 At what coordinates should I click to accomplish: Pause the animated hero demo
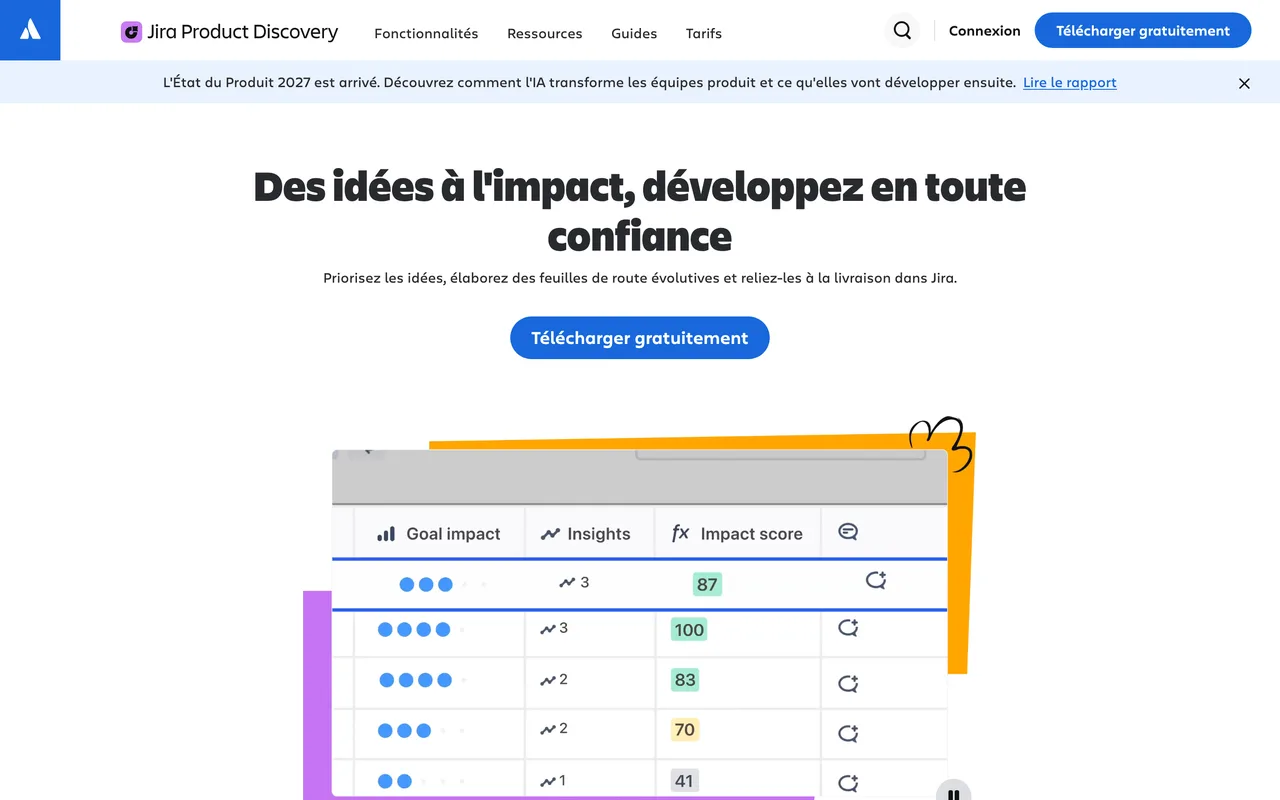click(x=954, y=794)
